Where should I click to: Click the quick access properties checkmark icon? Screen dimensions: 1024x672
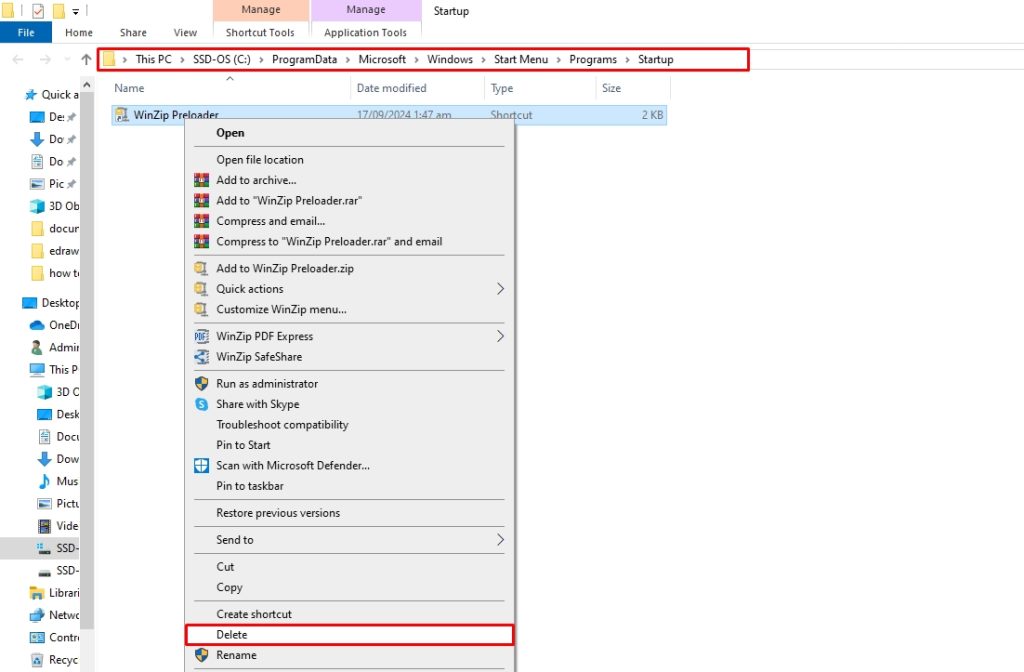click(38, 10)
